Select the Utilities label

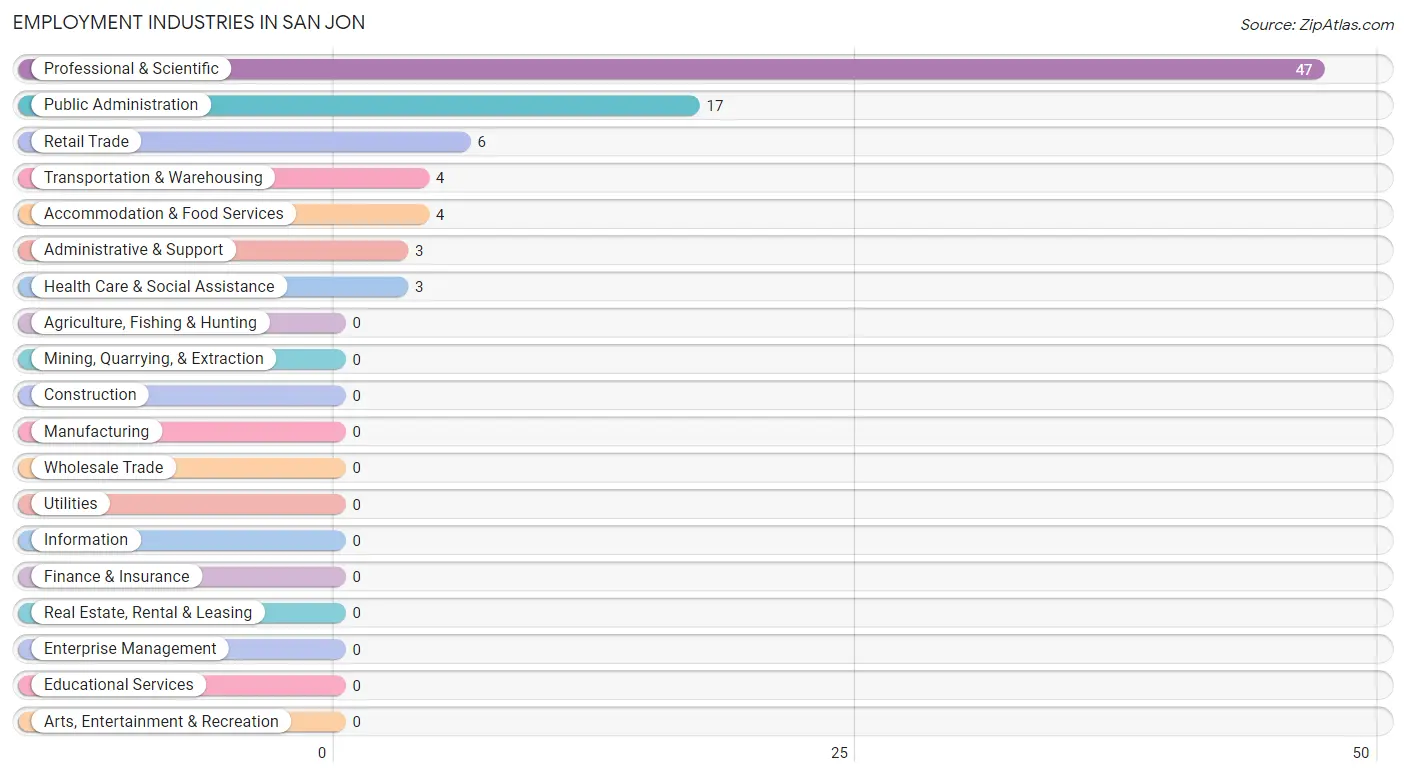[71, 504]
